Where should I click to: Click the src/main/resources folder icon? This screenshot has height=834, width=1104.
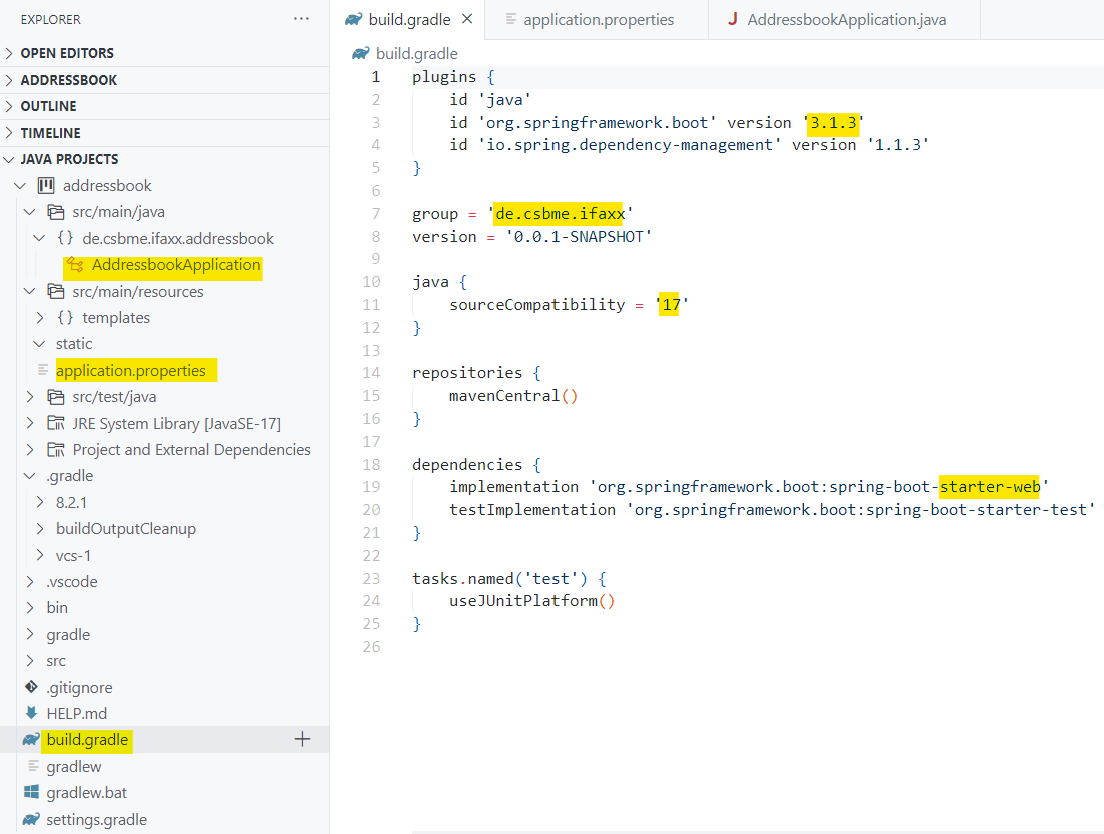point(56,291)
